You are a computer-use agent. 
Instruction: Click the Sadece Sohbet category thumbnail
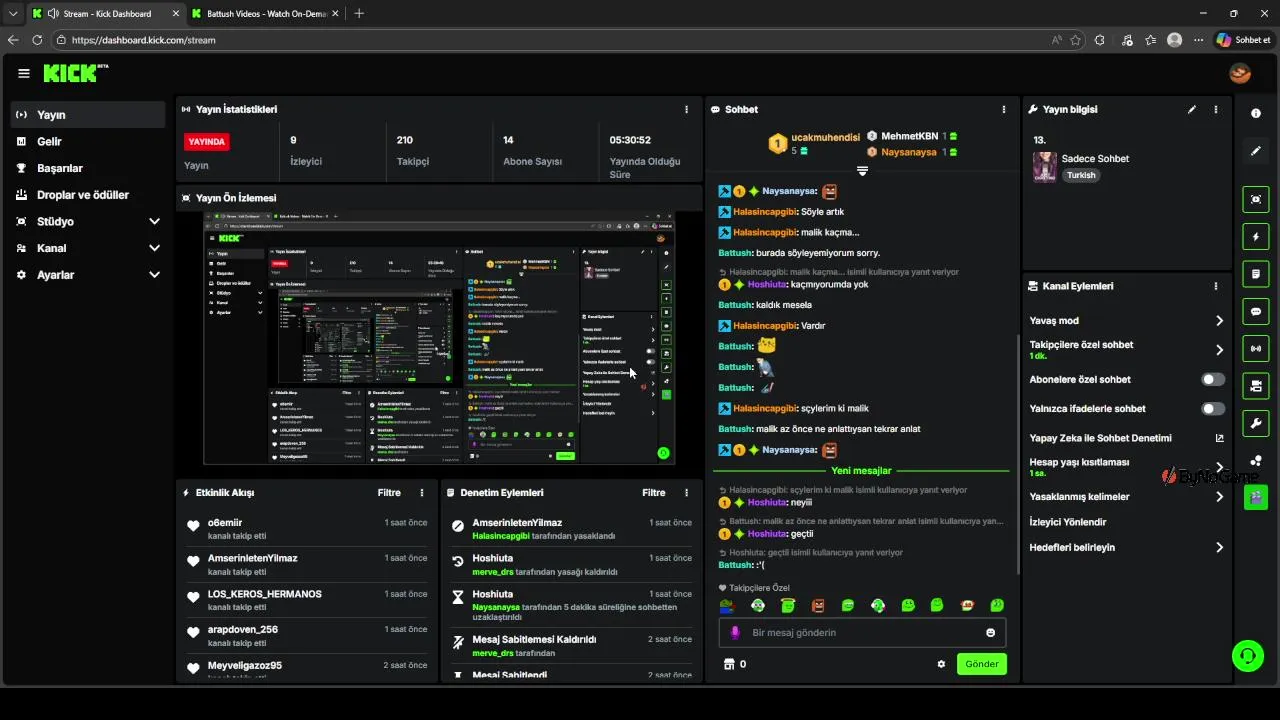1045,167
